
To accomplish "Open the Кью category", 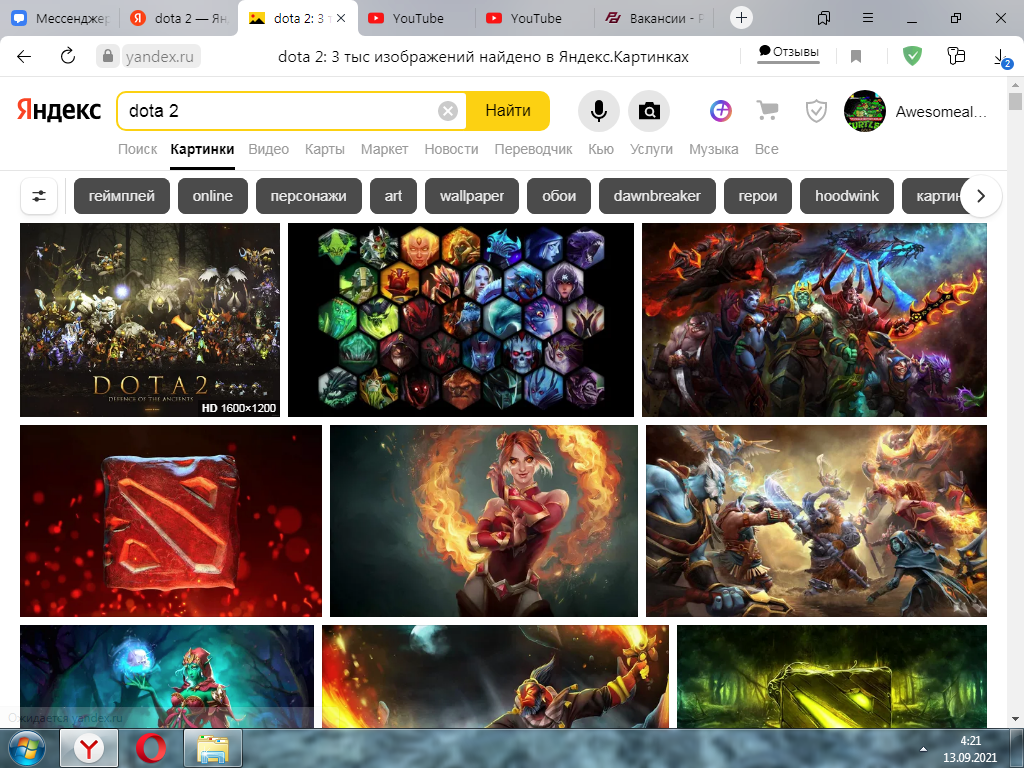I will (x=601, y=150).
